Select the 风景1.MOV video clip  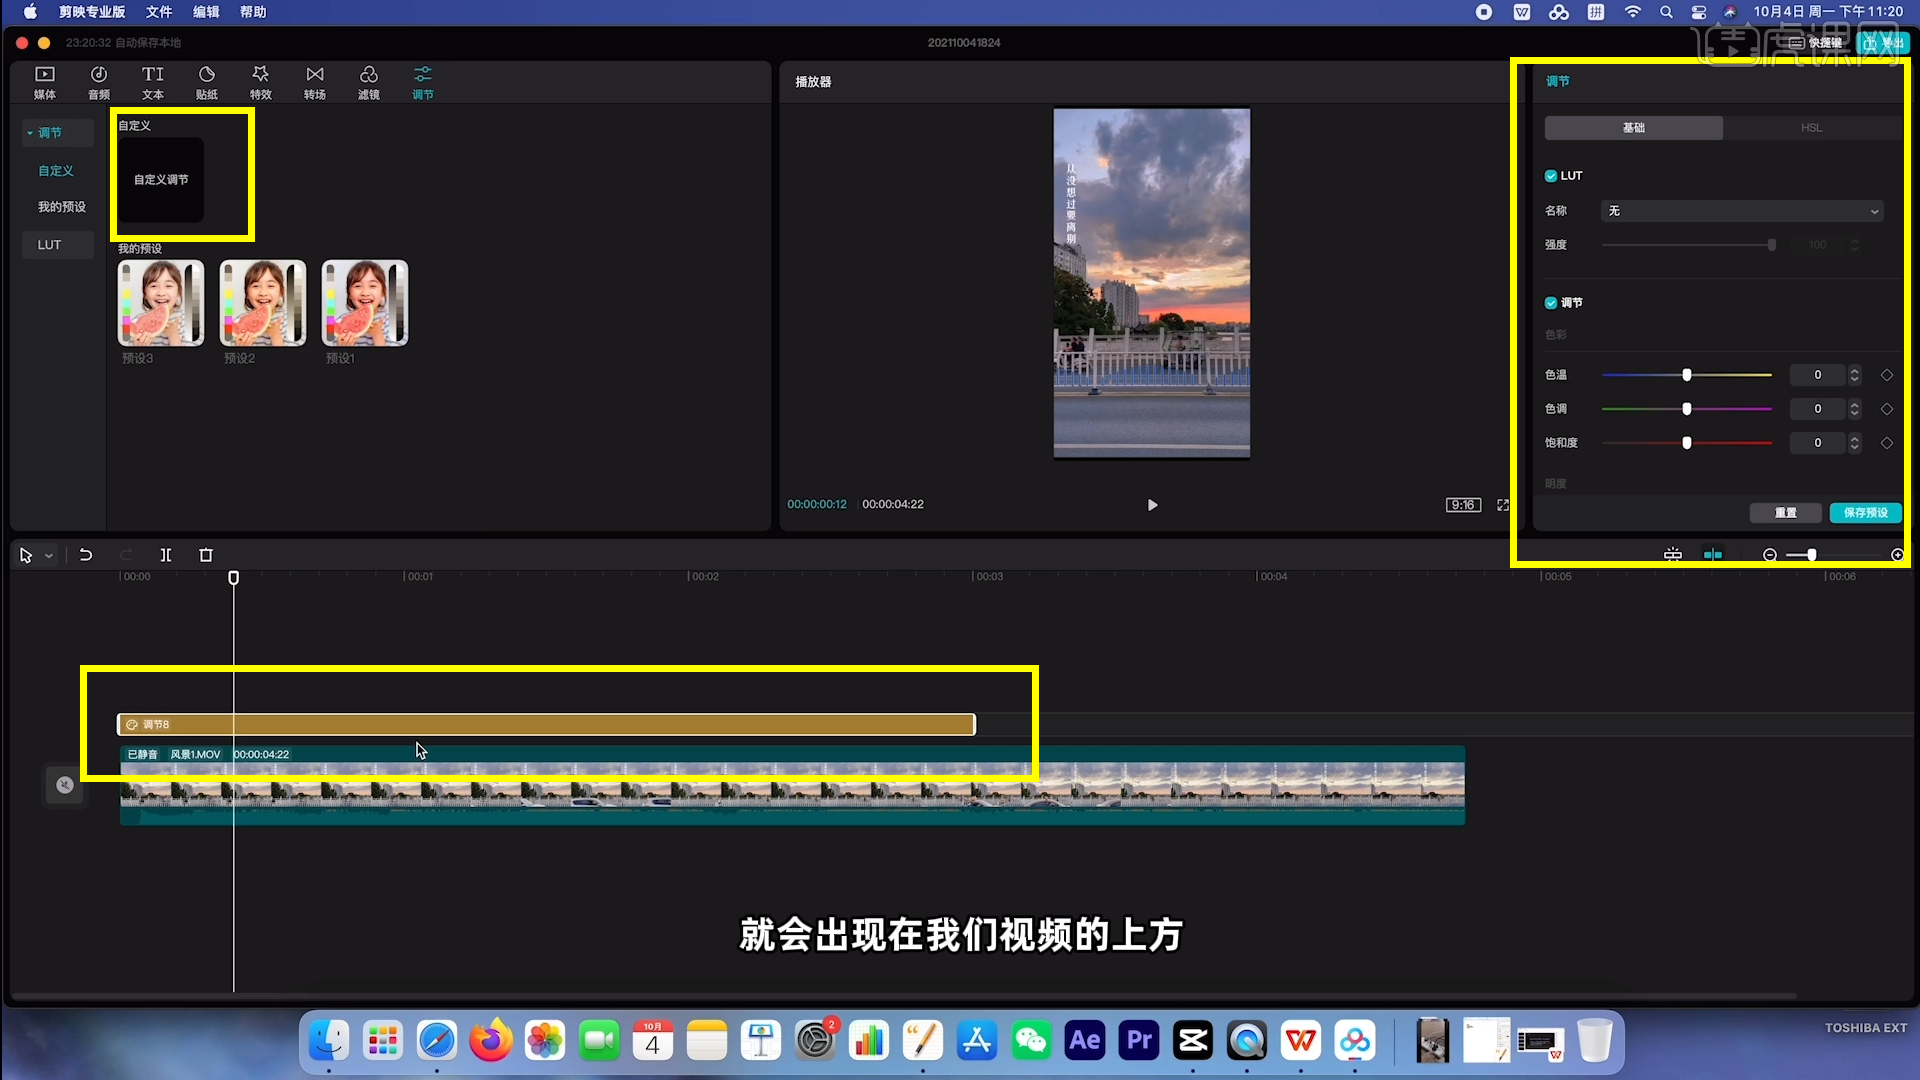(x=792, y=786)
